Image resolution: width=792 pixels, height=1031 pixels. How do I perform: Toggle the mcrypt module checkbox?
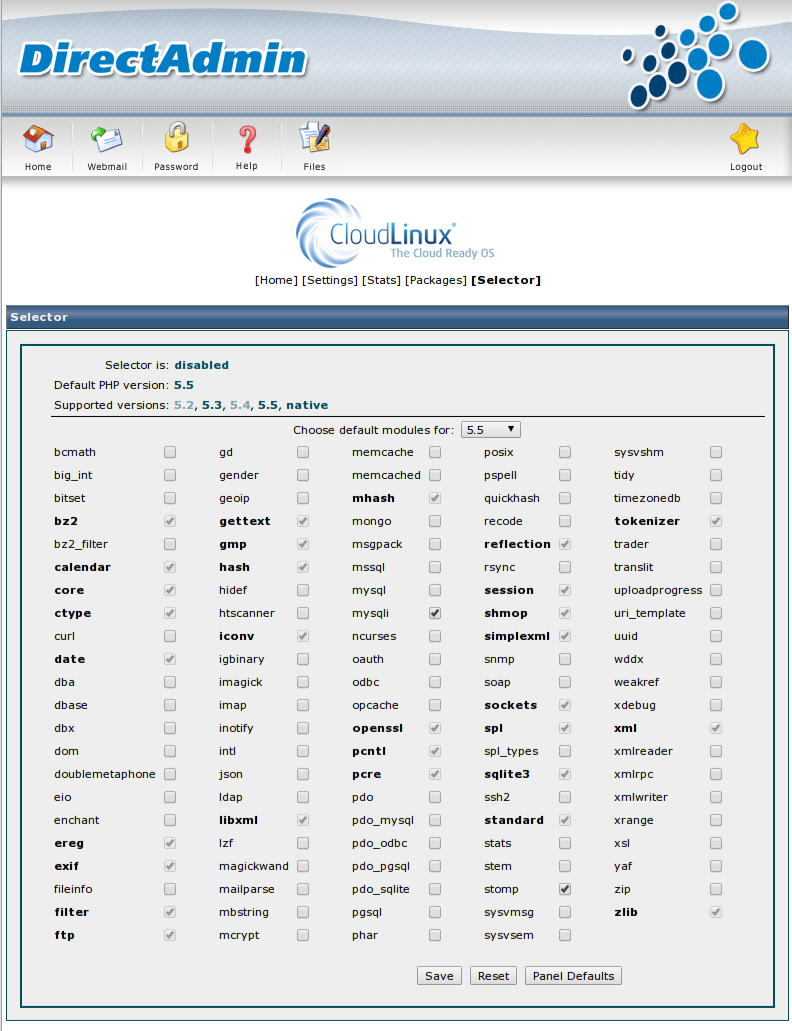click(303, 936)
